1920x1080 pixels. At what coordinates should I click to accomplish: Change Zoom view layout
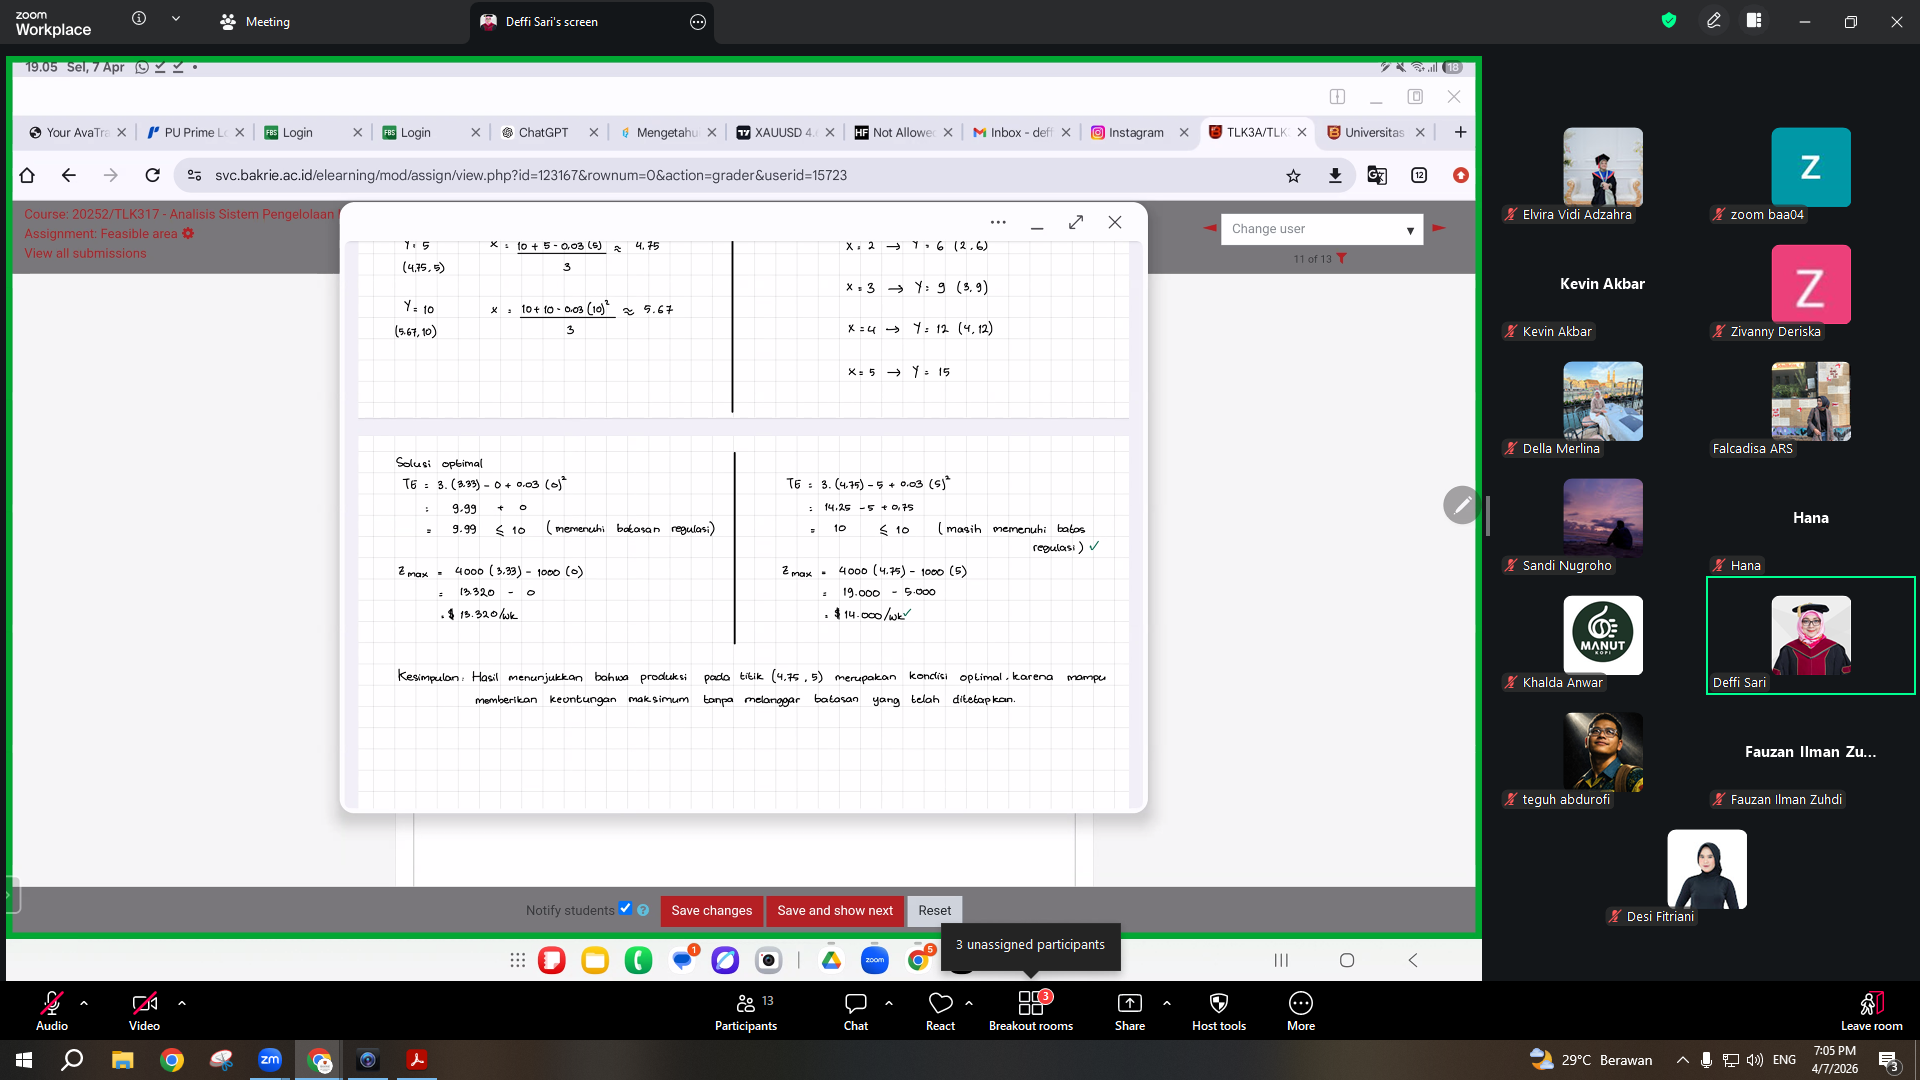point(1754,20)
